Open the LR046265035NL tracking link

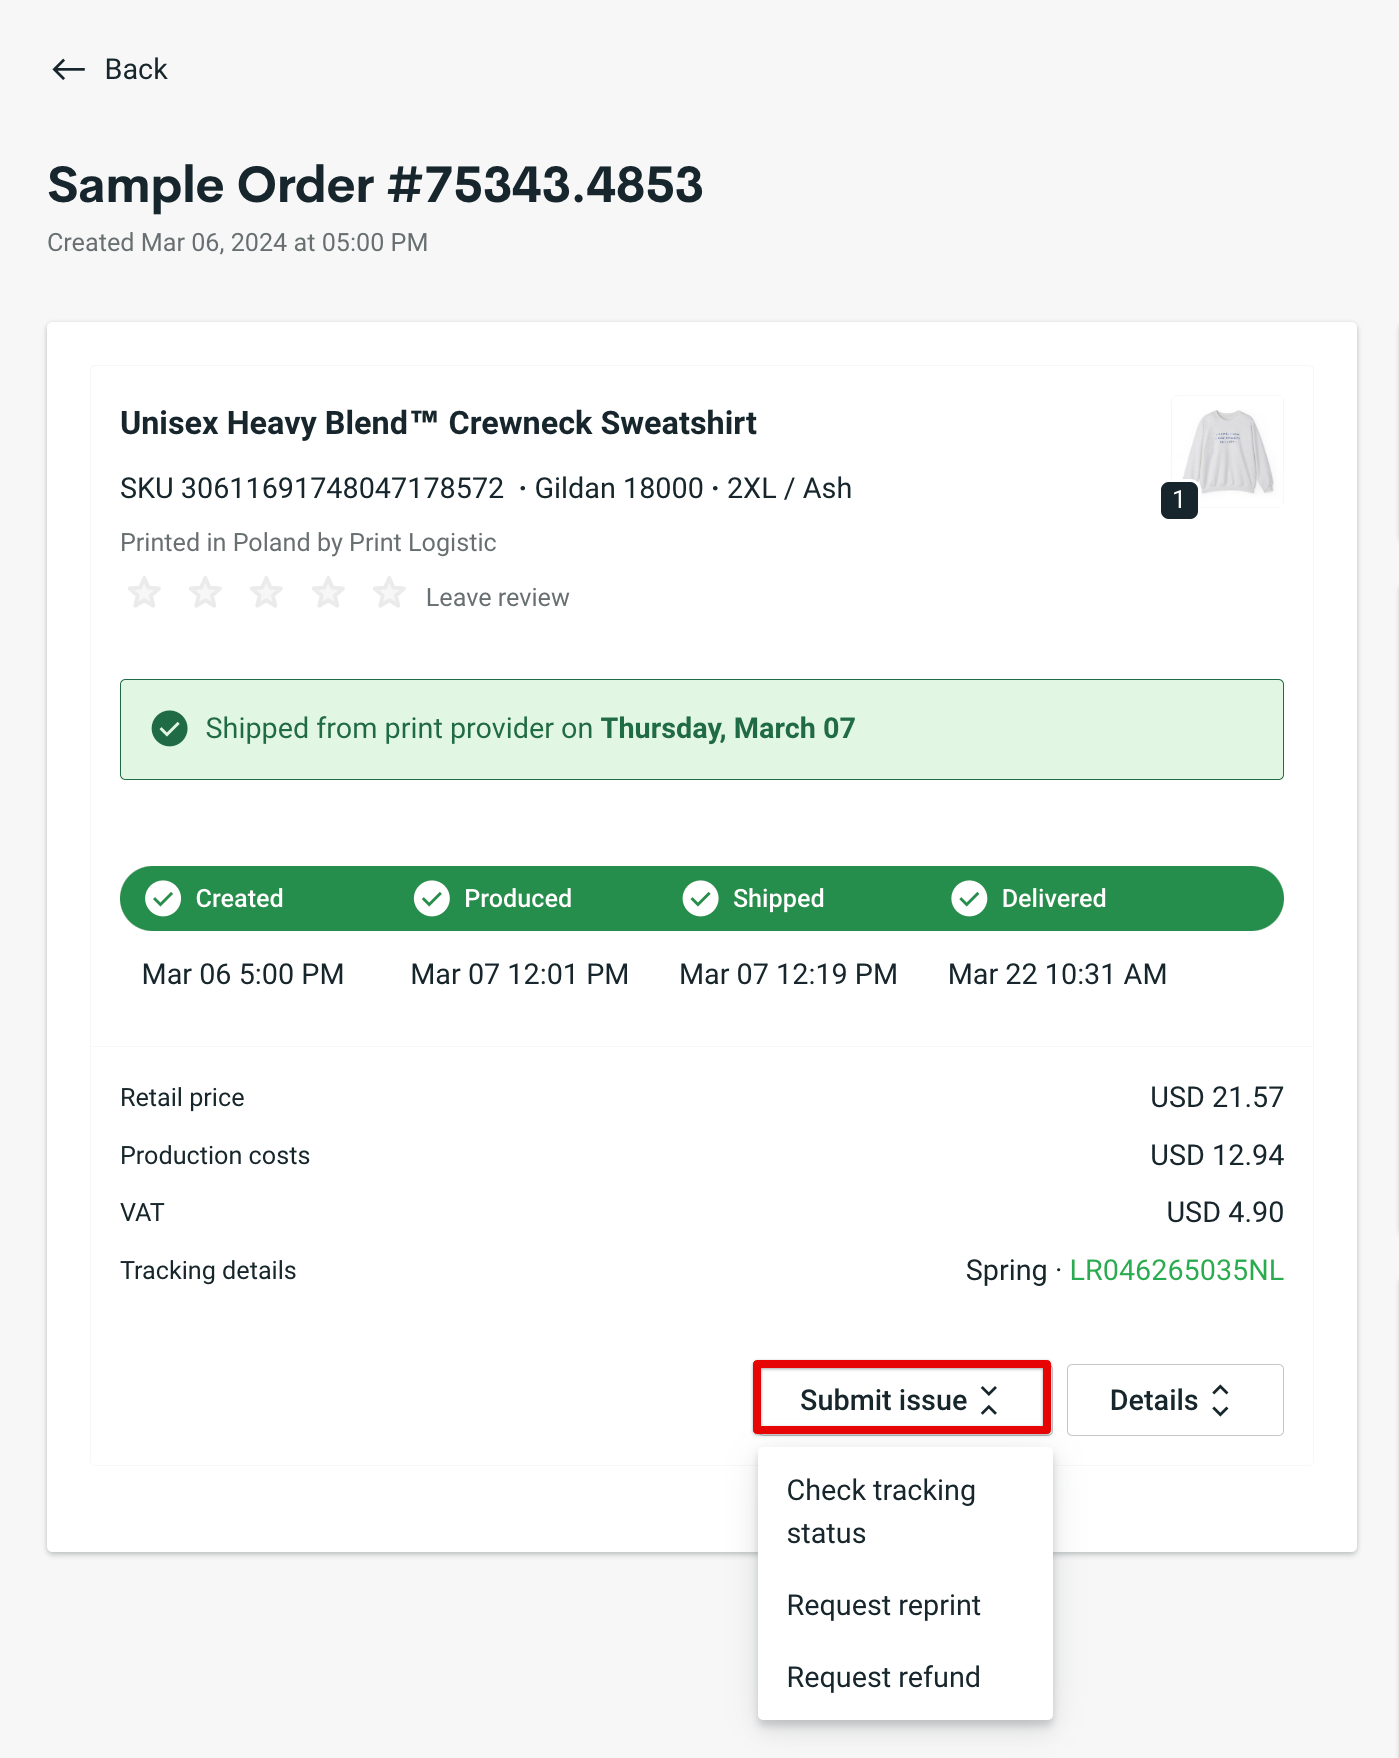click(x=1176, y=1270)
